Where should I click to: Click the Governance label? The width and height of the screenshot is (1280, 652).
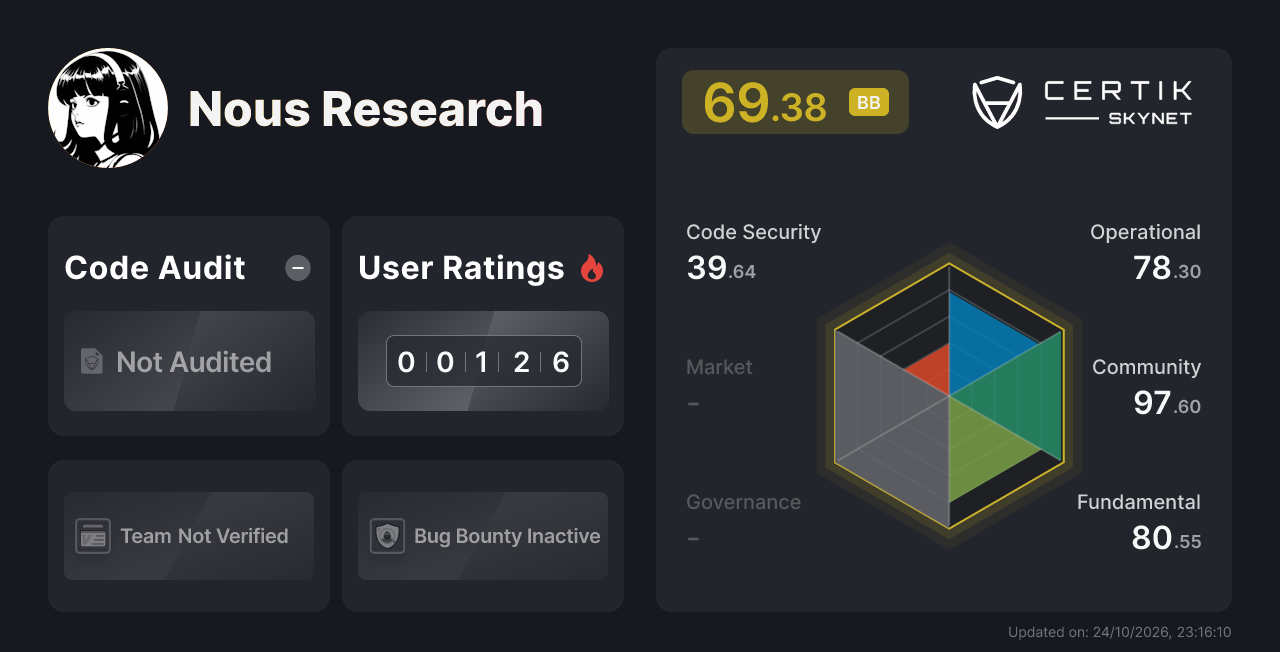(x=743, y=502)
